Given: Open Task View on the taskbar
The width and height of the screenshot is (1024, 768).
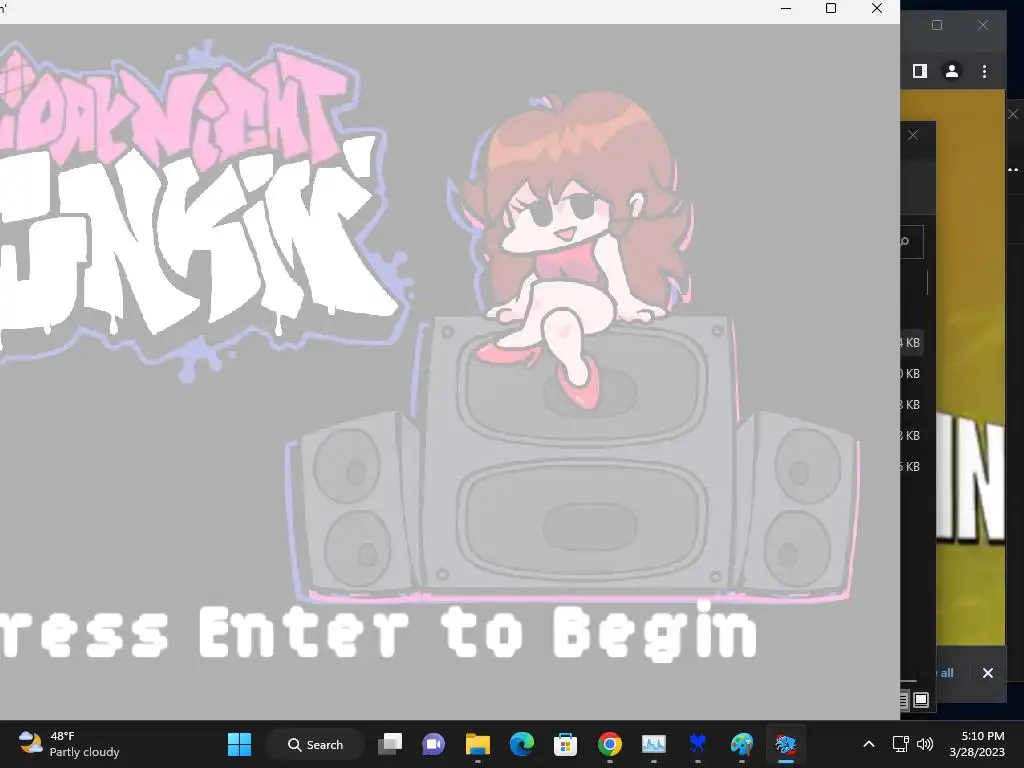Looking at the screenshot, I should click(x=390, y=744).
